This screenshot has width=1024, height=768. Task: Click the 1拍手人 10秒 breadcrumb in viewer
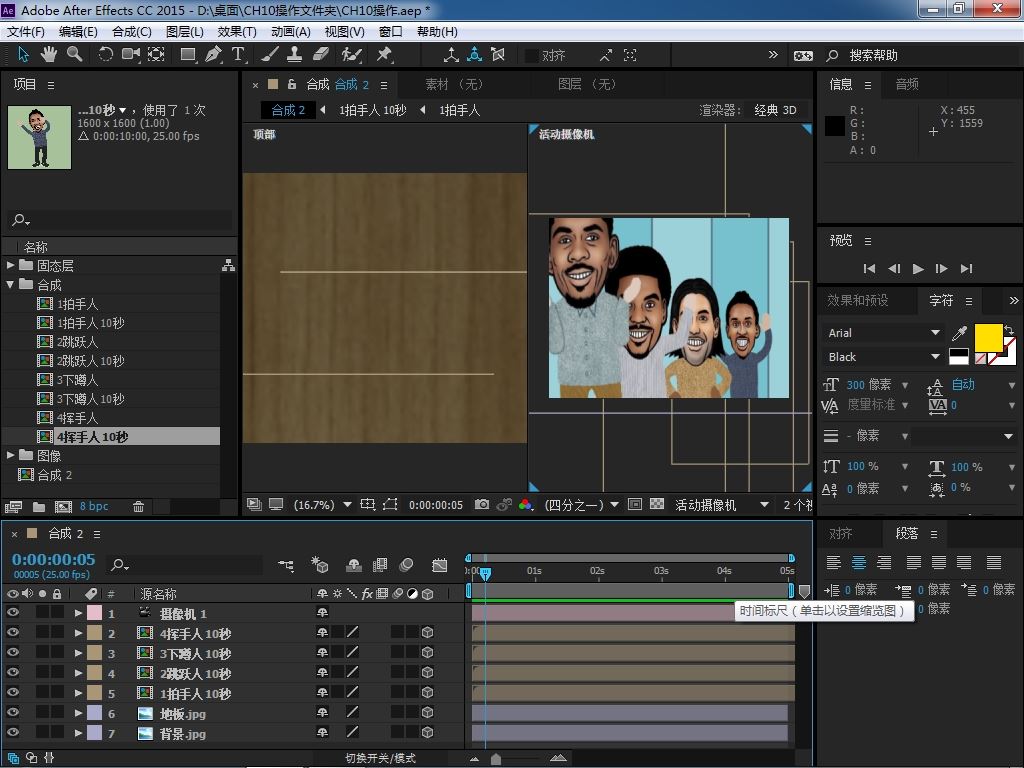(372, 110)
